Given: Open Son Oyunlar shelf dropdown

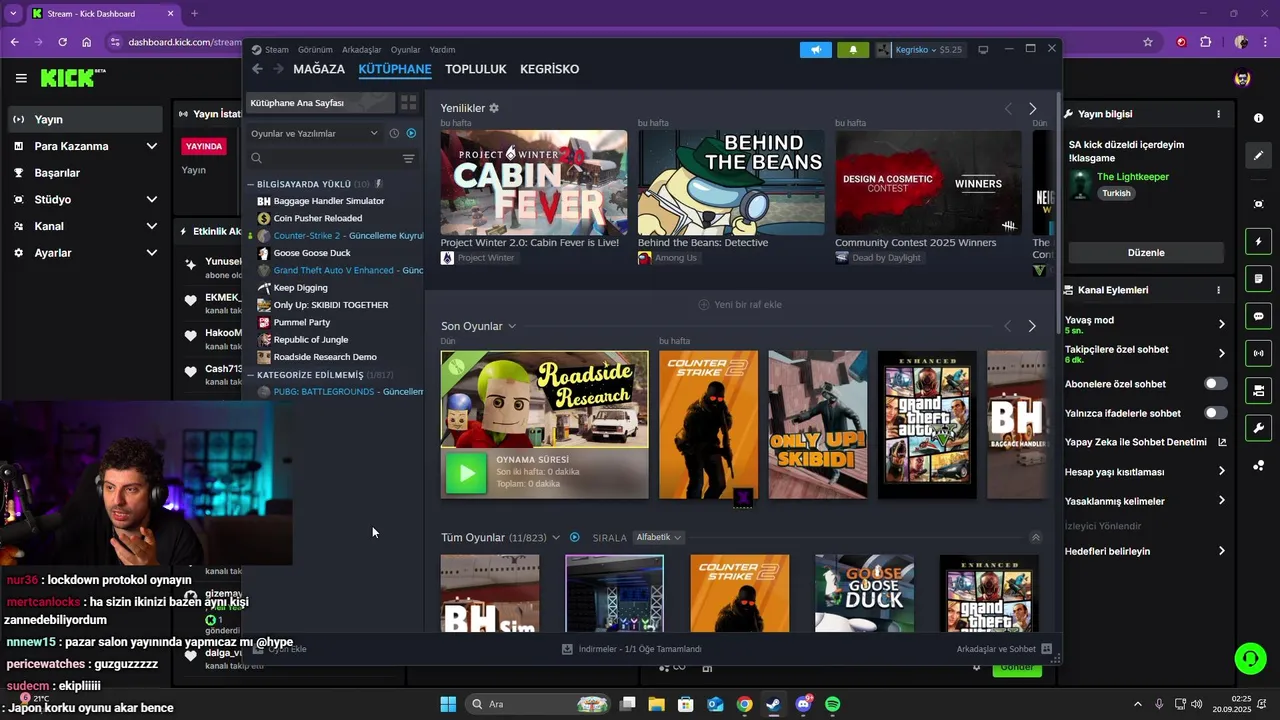Looking at the screenshot, I should (511, 326).
